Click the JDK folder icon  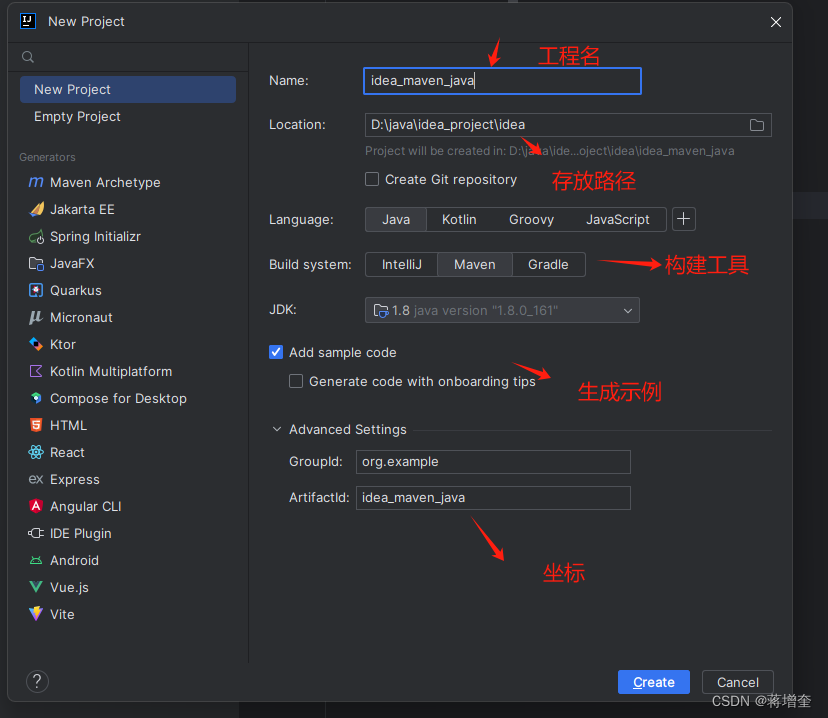(x=381, y=310)
